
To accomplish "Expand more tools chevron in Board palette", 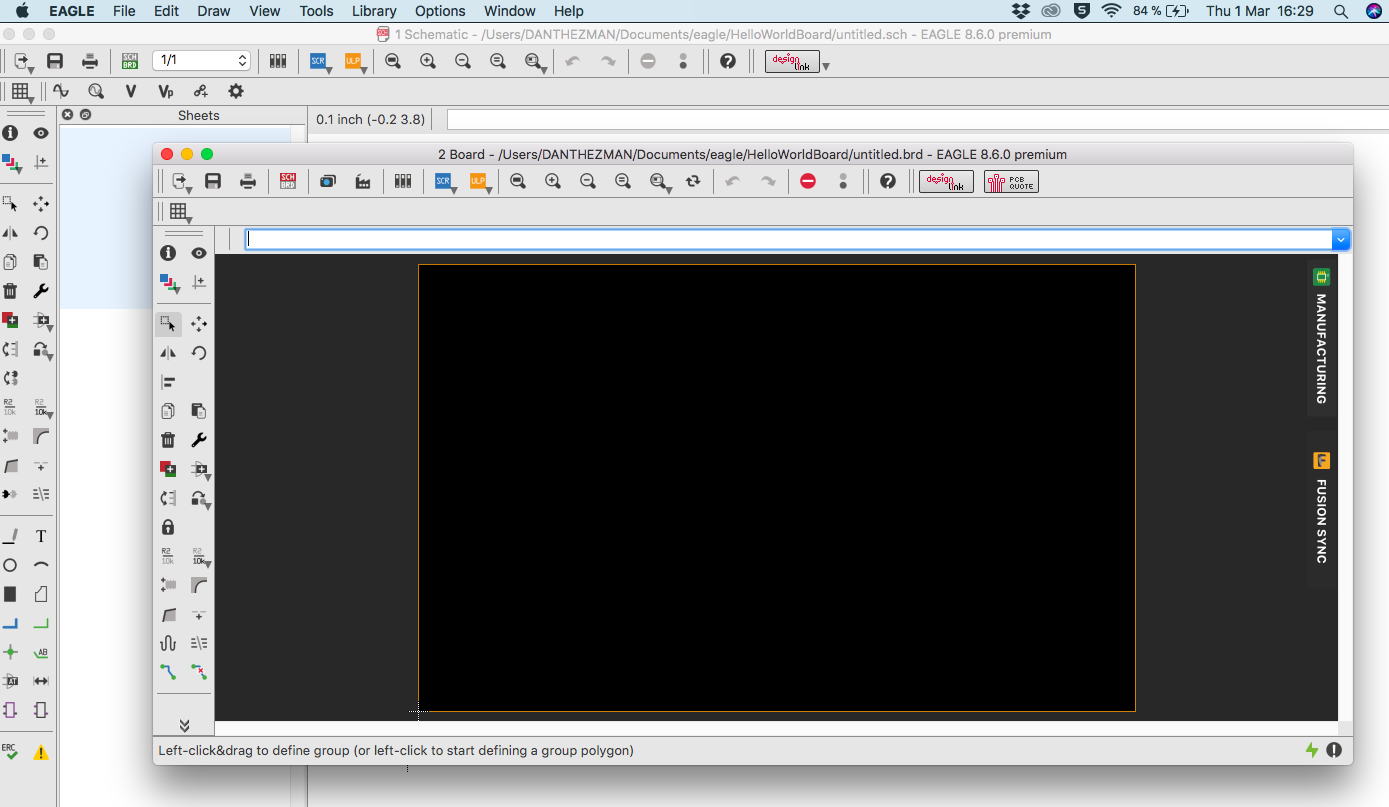I will [x=184, y=725].
